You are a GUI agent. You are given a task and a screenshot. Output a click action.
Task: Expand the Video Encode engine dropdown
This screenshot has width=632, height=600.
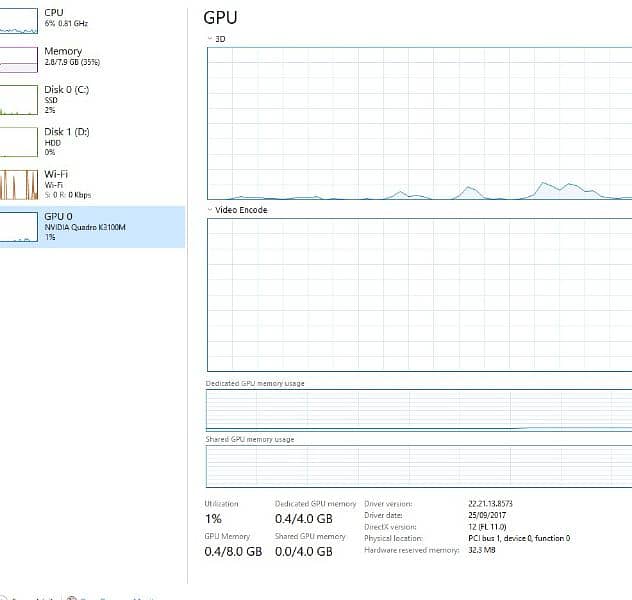[209, 211]
